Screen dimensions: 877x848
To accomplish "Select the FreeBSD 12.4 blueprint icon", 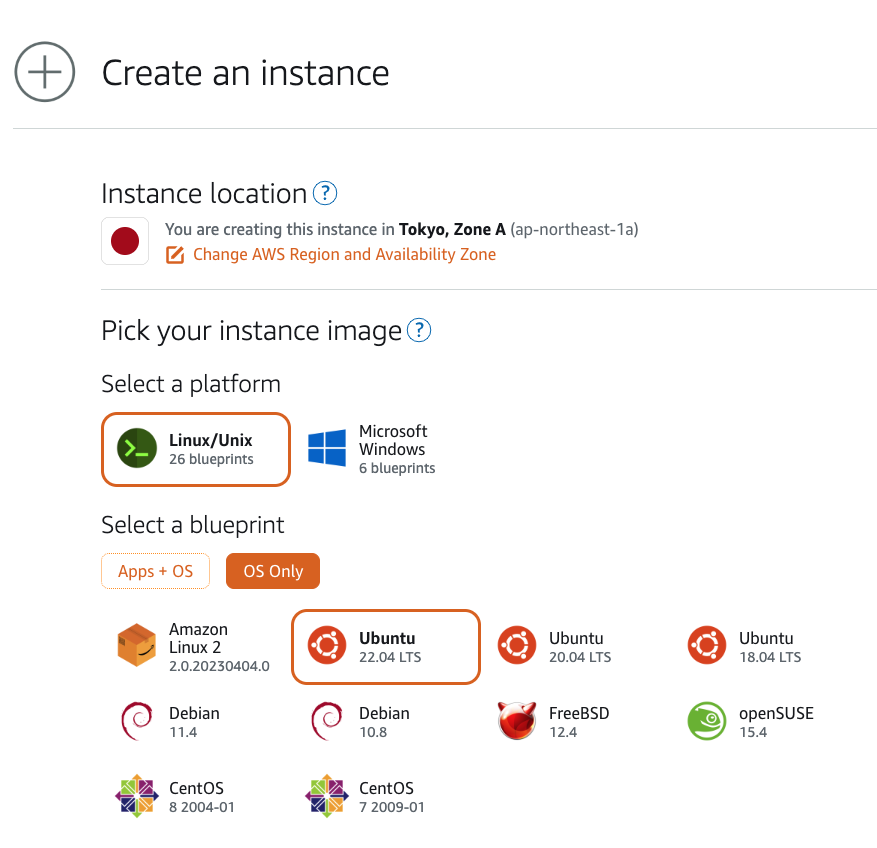I will click(x=517, y=721).
